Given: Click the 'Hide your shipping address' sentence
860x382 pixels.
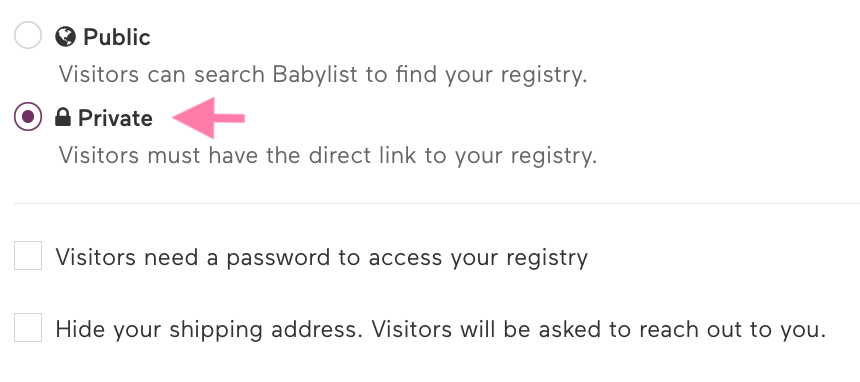Looking at the screenshot, I should (x=211, y=329).
